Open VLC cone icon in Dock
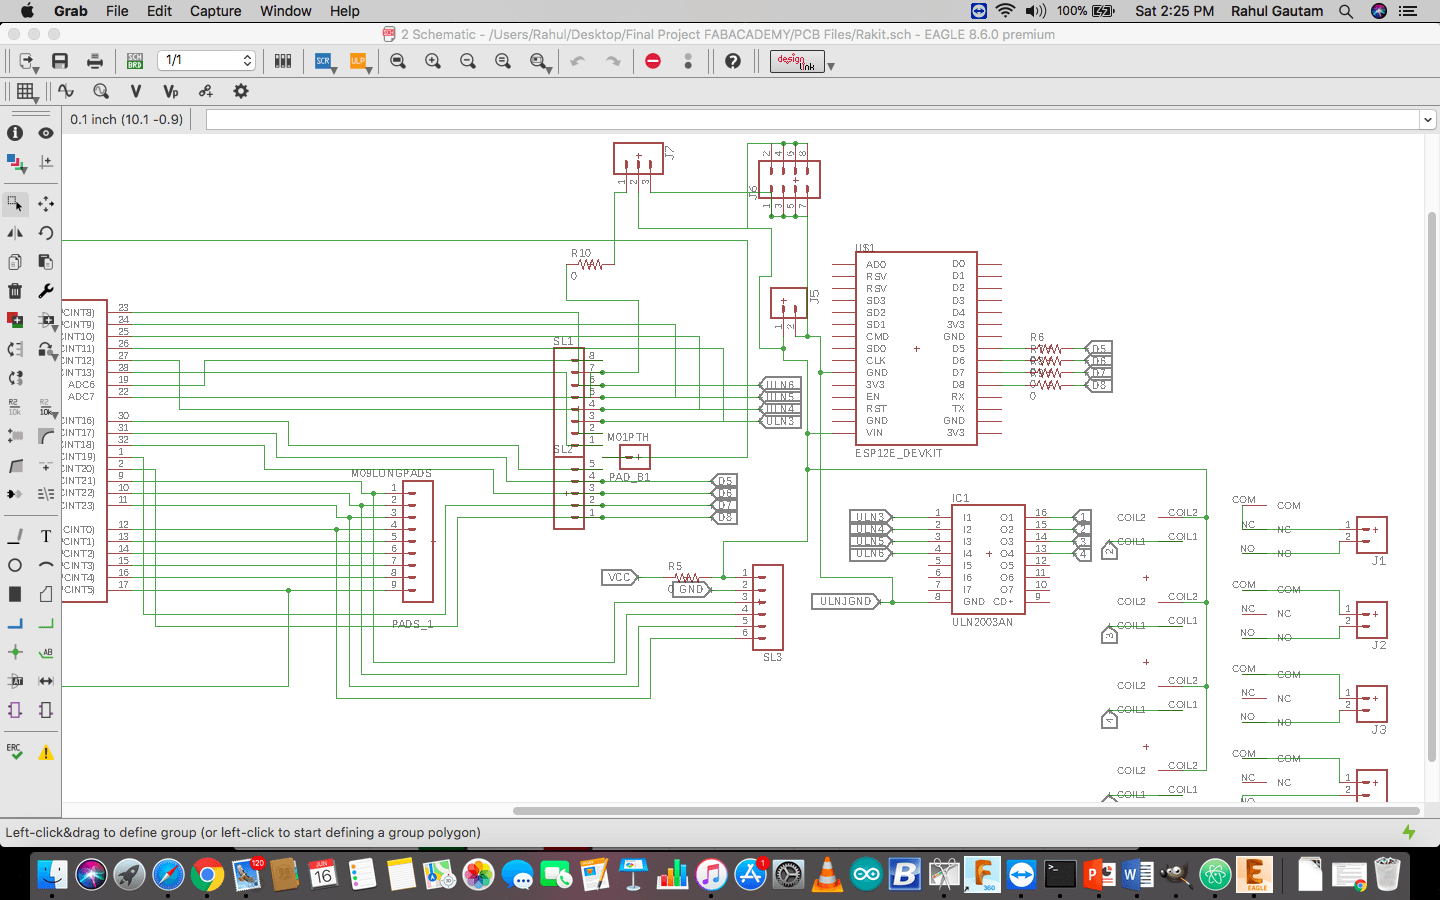Screen dimensions: 1440x900 click(827, 875)
